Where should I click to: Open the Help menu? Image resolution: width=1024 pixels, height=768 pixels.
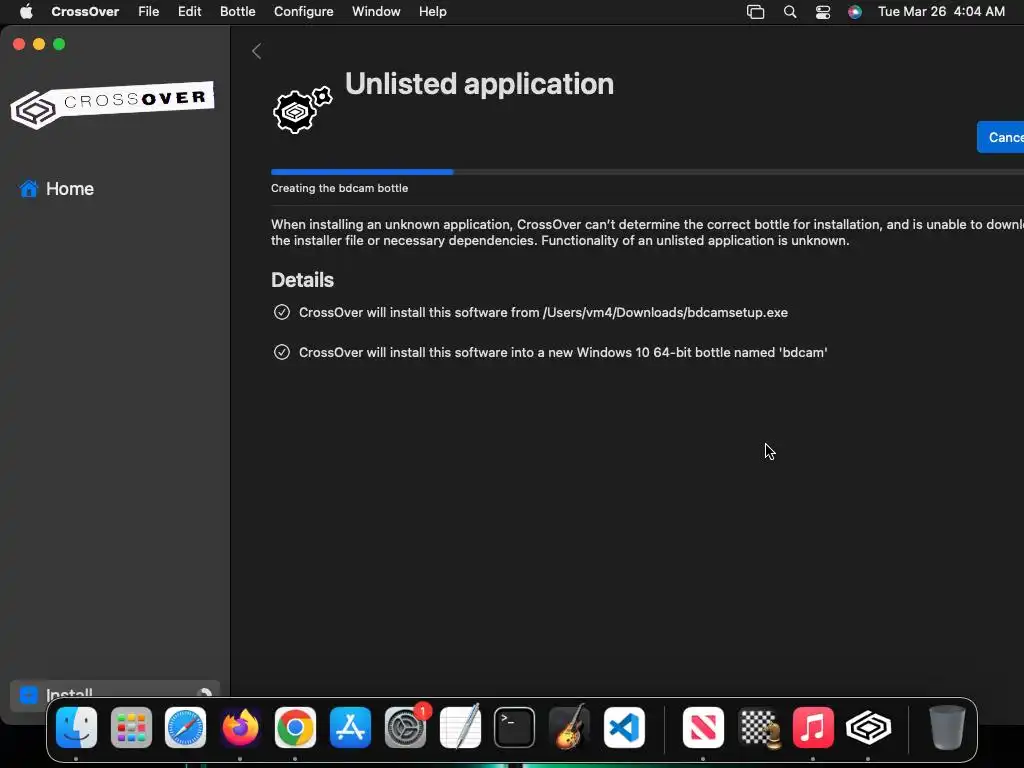click(432, 11)
